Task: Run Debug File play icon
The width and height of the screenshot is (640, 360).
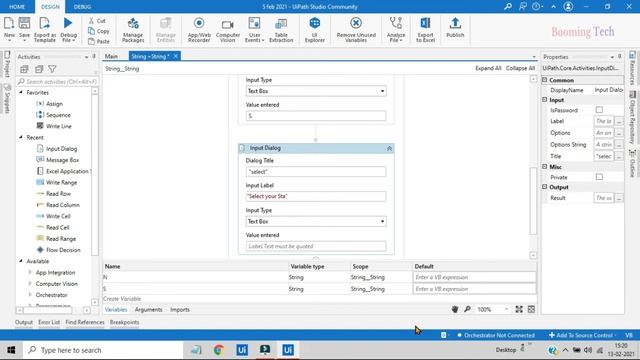Action: (68, 23)
